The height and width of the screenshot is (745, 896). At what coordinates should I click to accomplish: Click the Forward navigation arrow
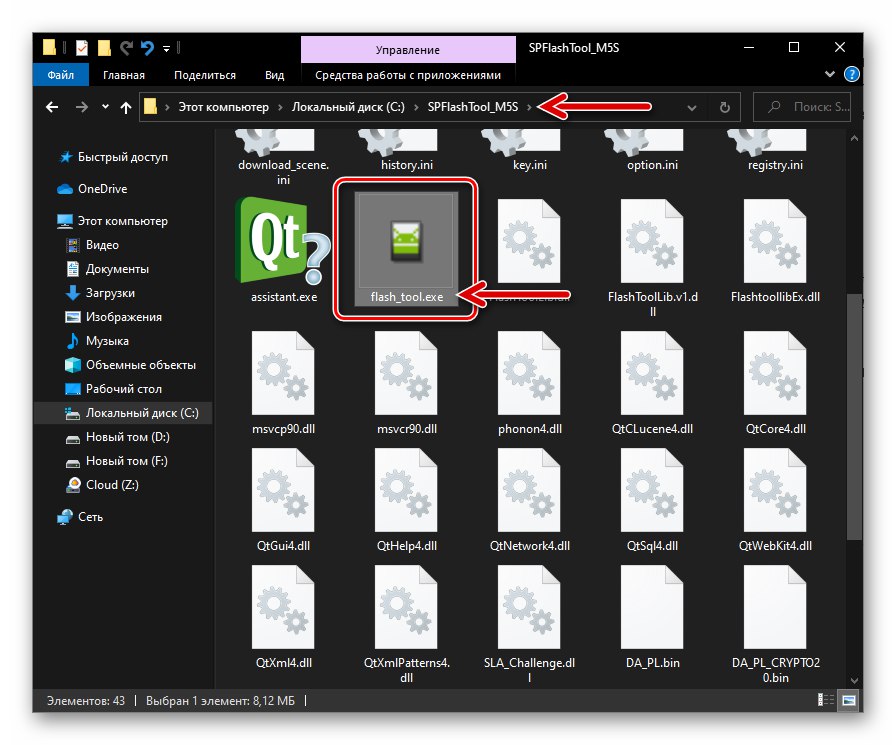coord(82,107)
